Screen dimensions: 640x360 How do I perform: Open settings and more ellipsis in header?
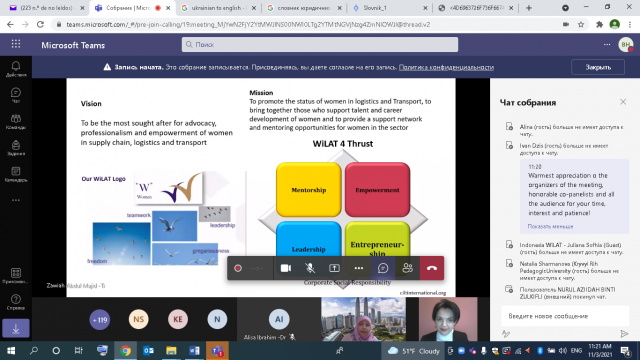coord(607,44)
